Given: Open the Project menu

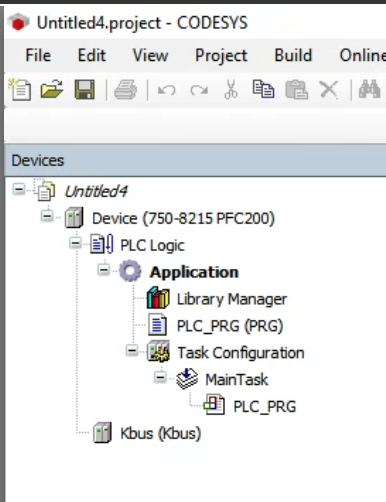Looking at the screenshot, I should click(x=221, y=55).
